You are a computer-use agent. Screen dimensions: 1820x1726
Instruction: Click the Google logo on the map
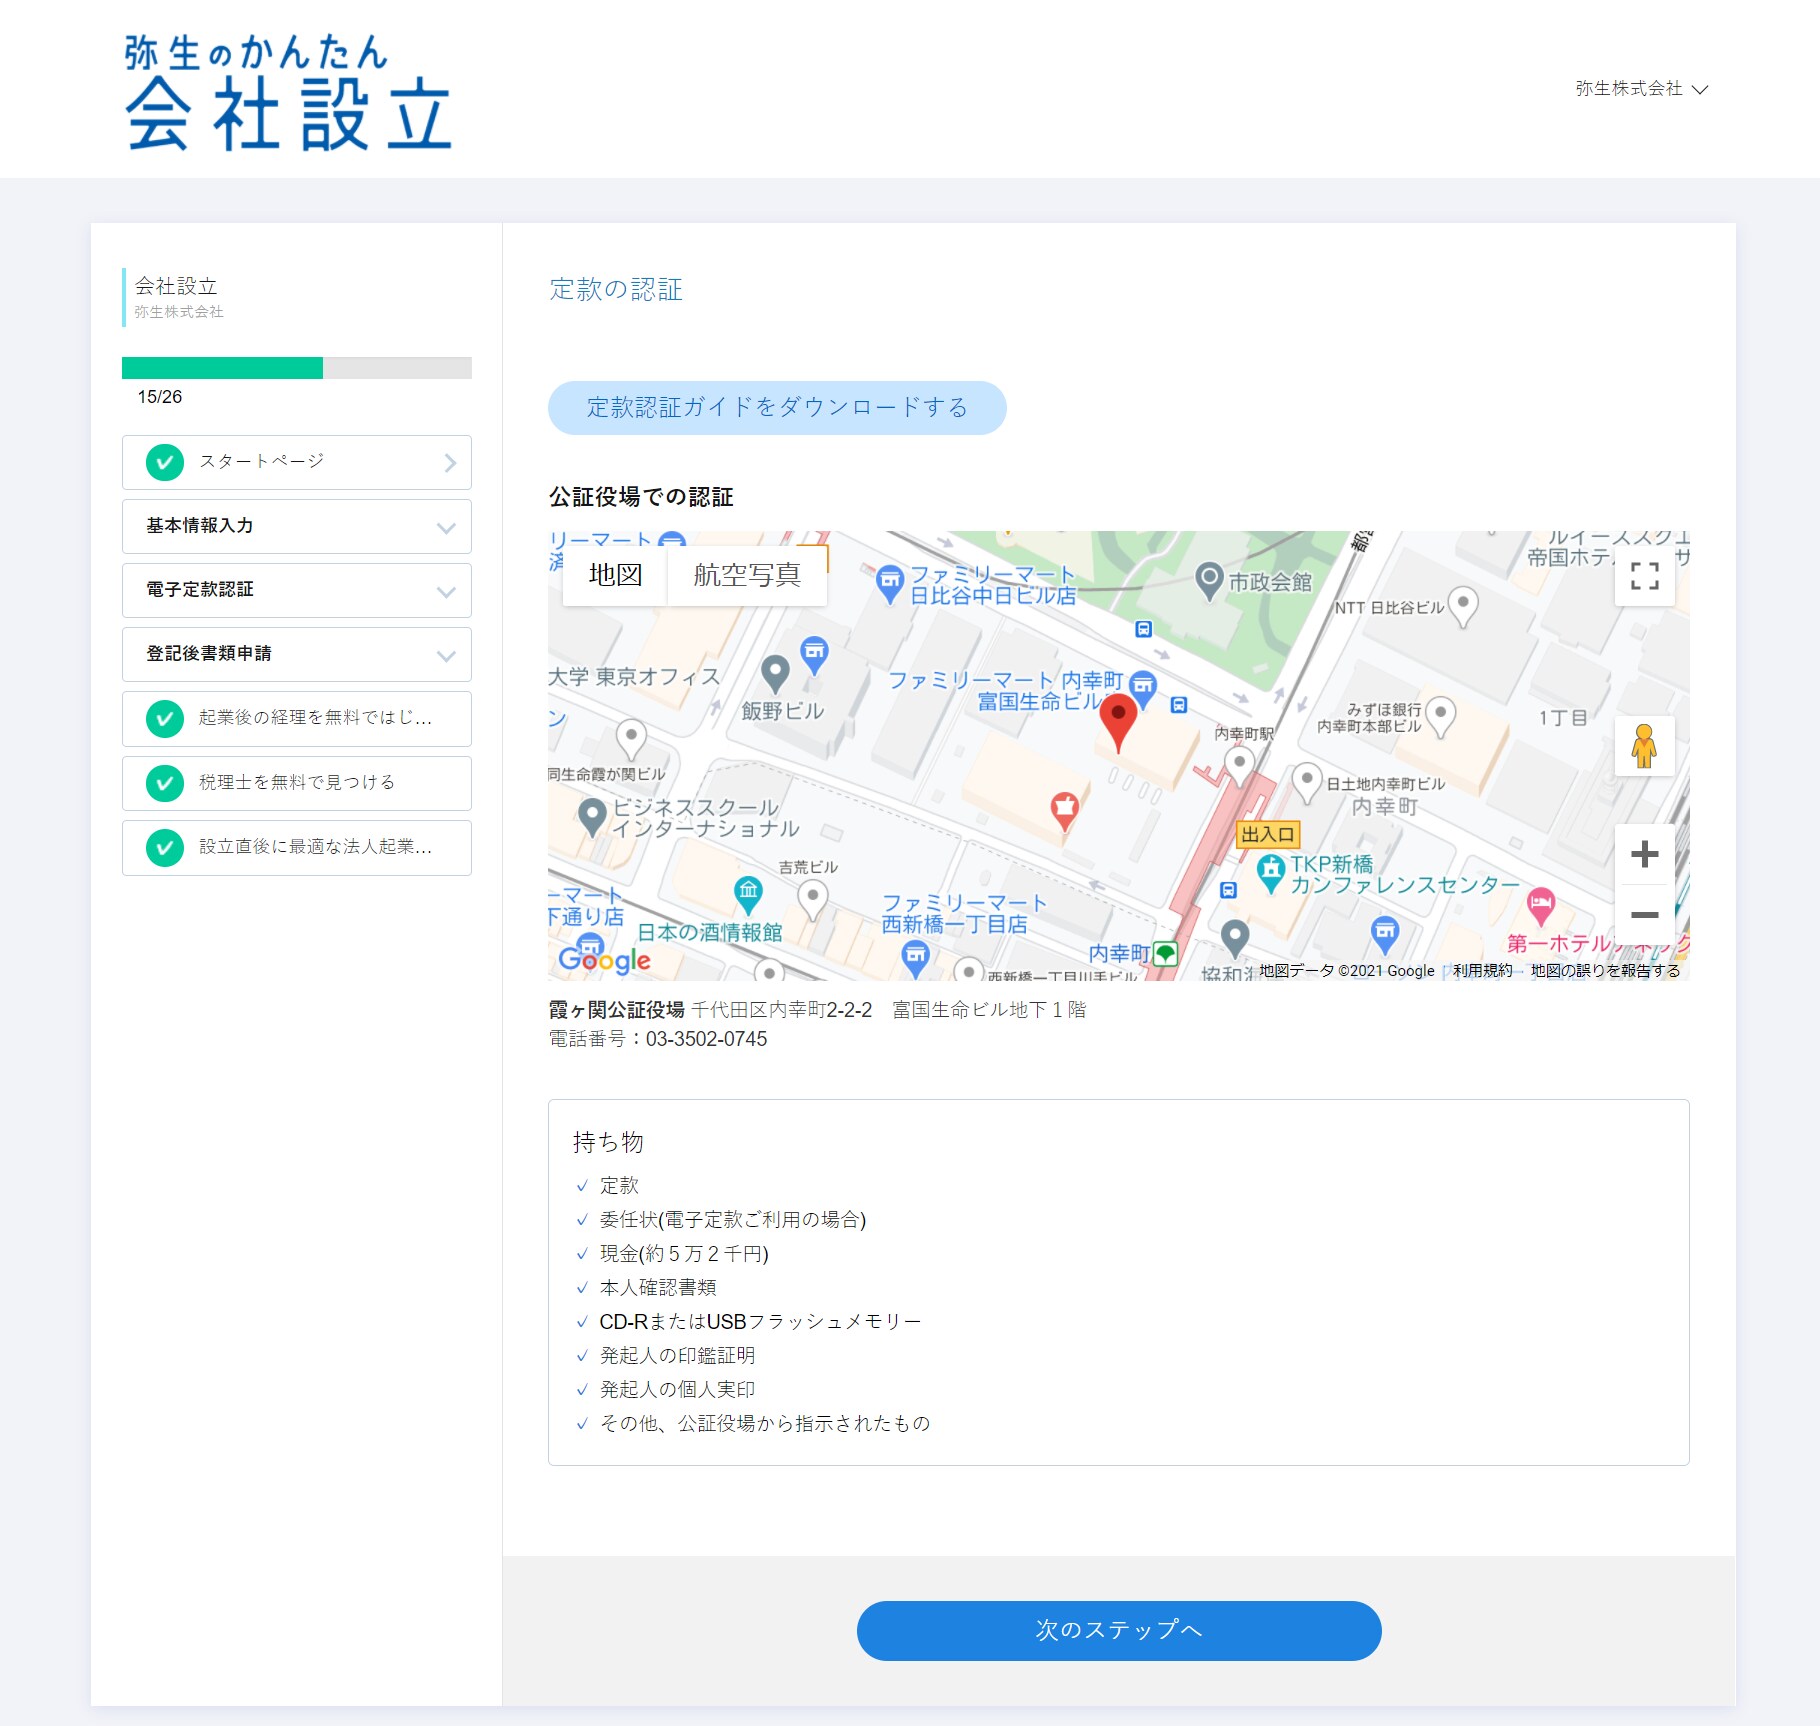[x=605, y=960]
